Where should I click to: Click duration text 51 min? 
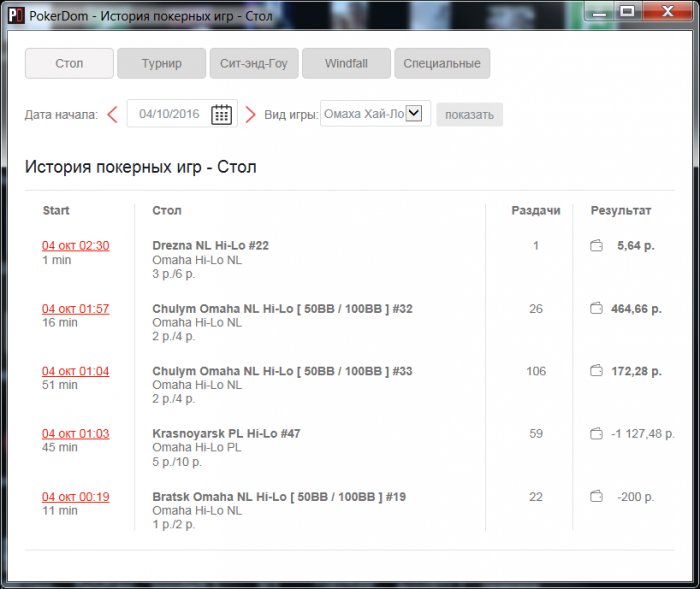pos(59,385)
